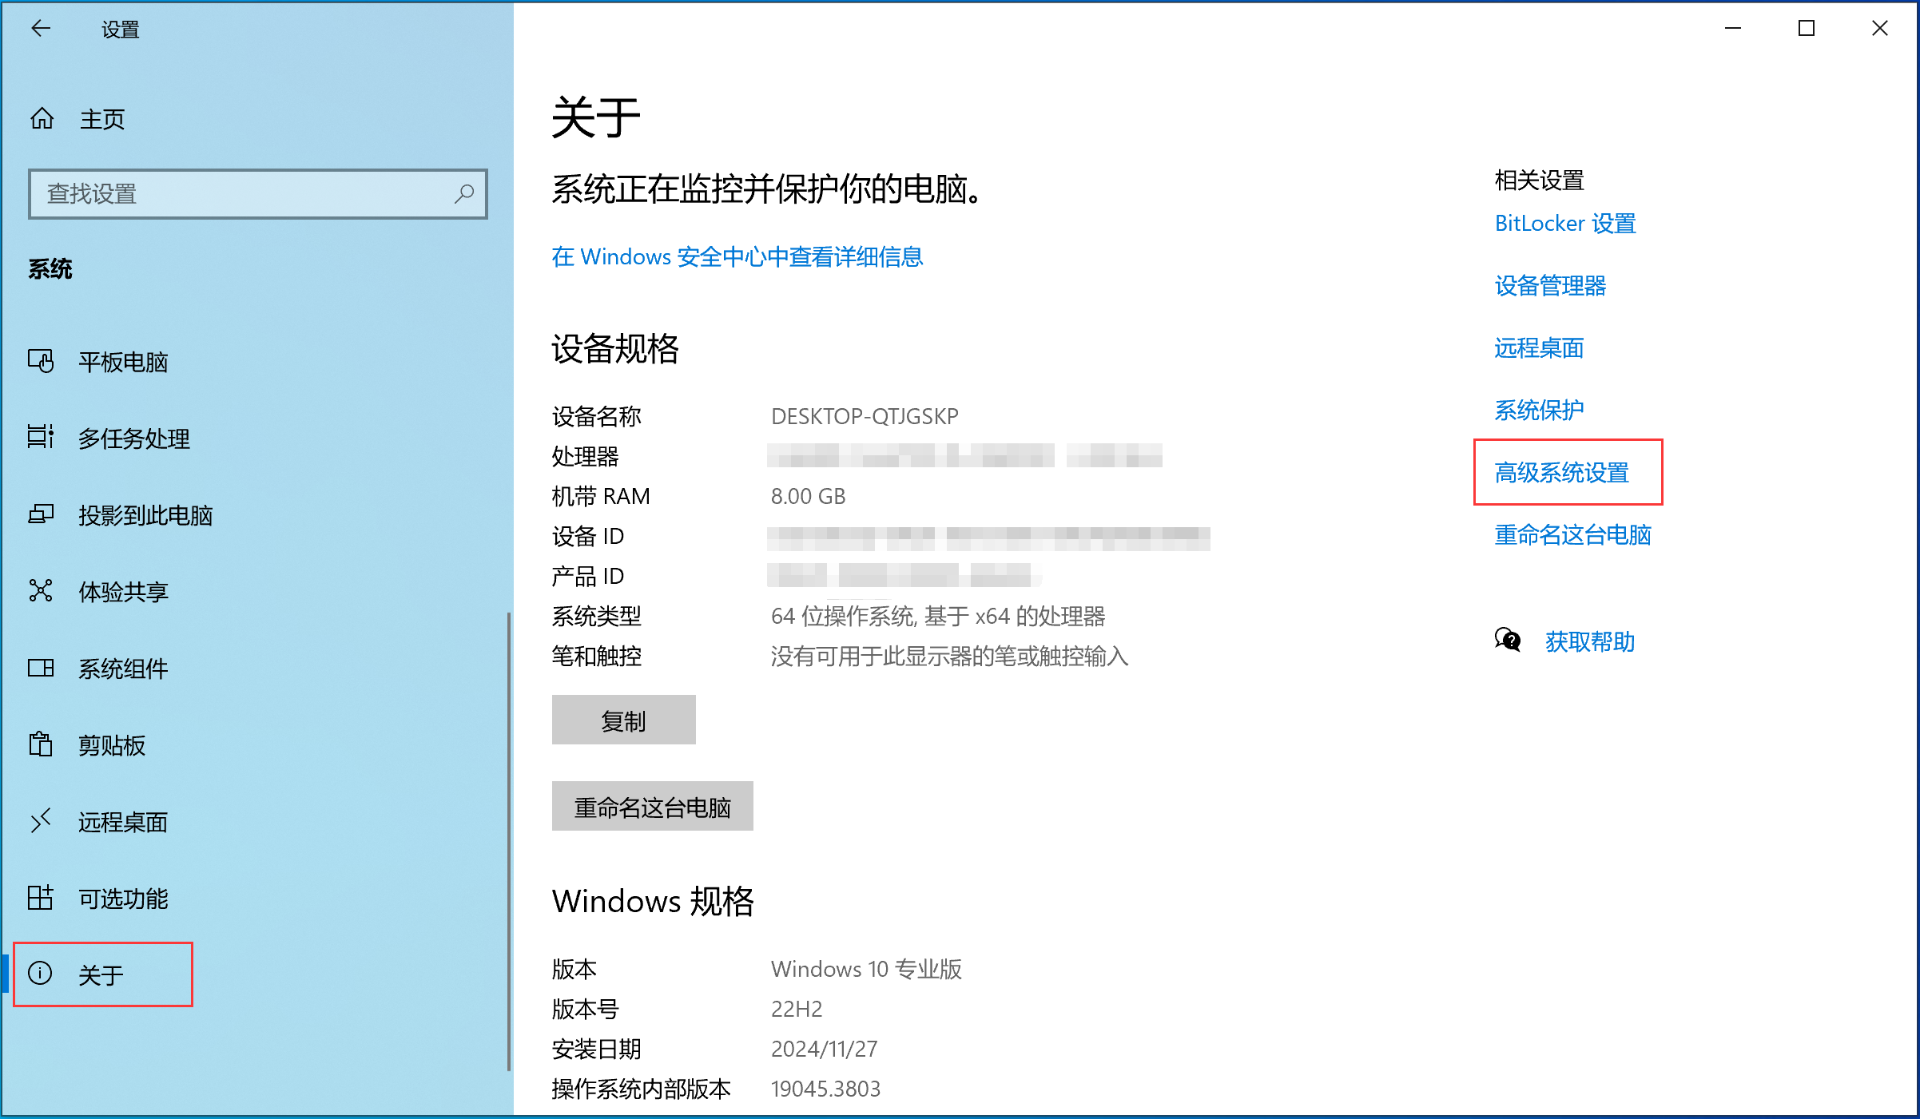
Task: Open BitLocker 设置 link
Action: click(1564, 224)
